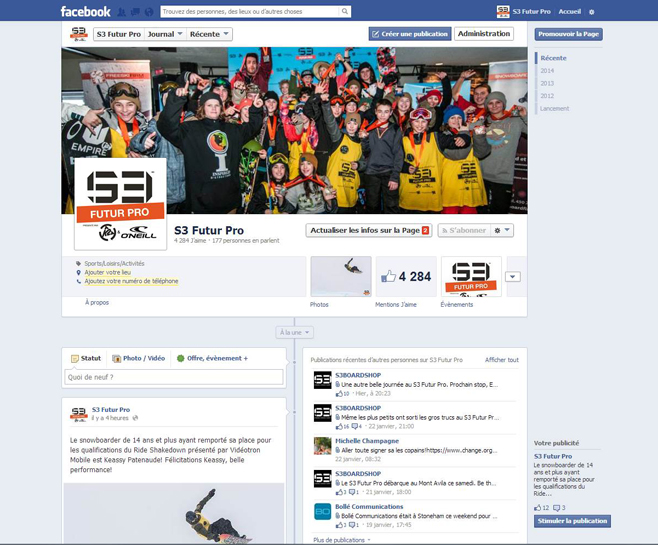Expand more page apps with the arrow button

point(513,276)
